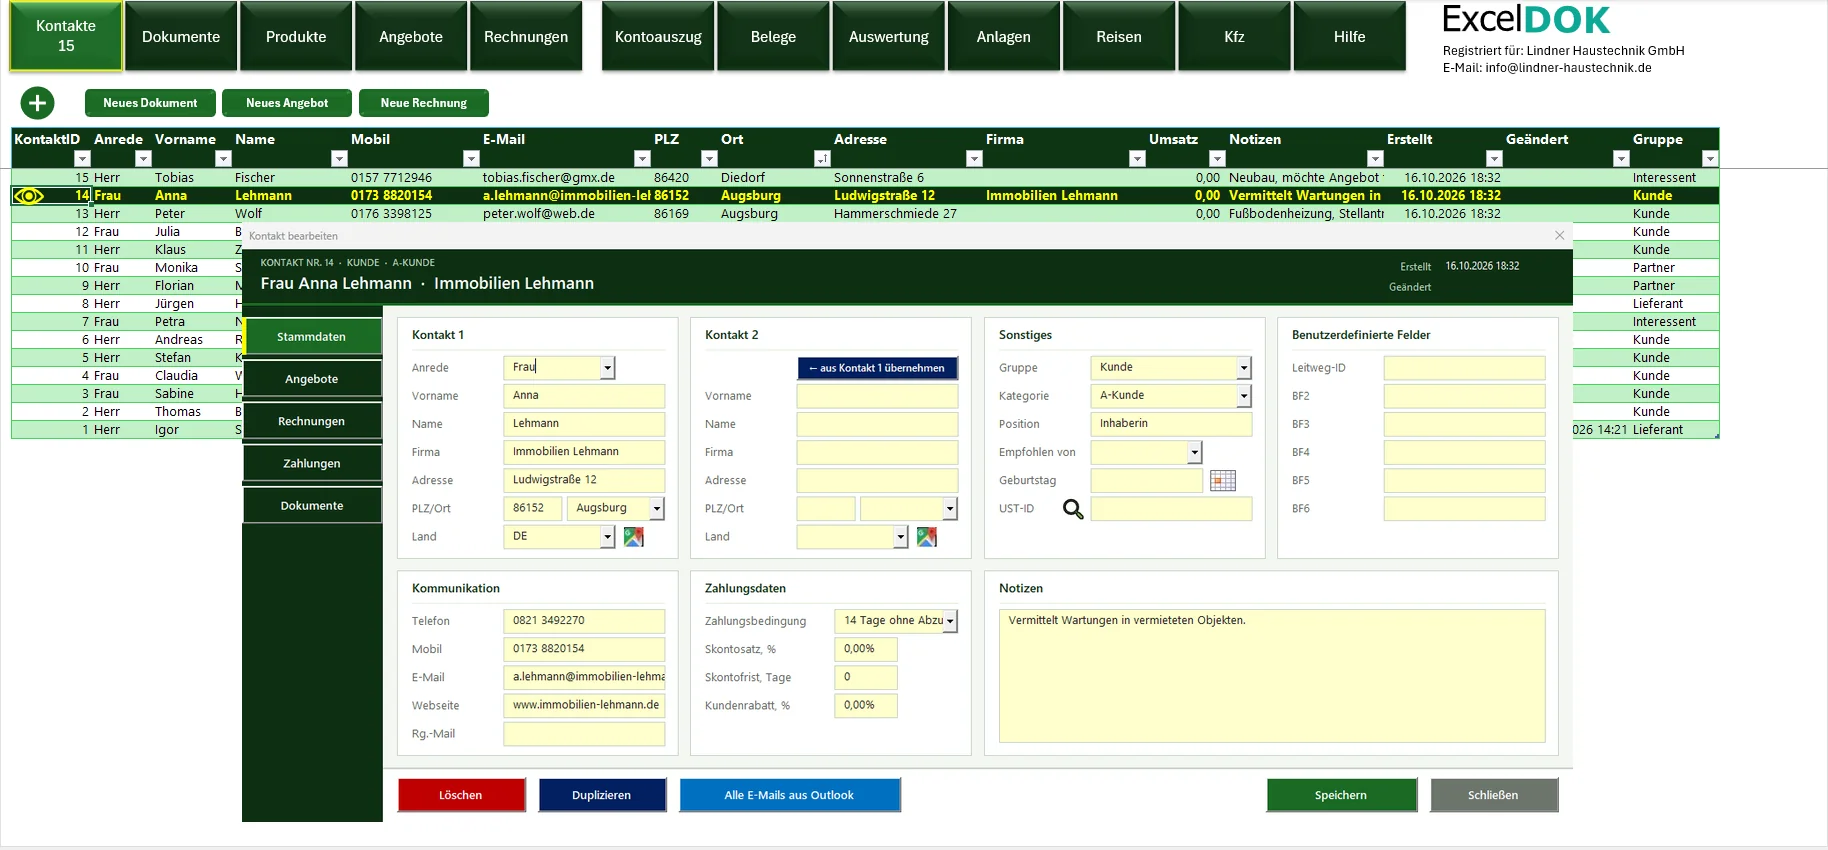Open the E-Mail column filter arrow

(642, 158)
